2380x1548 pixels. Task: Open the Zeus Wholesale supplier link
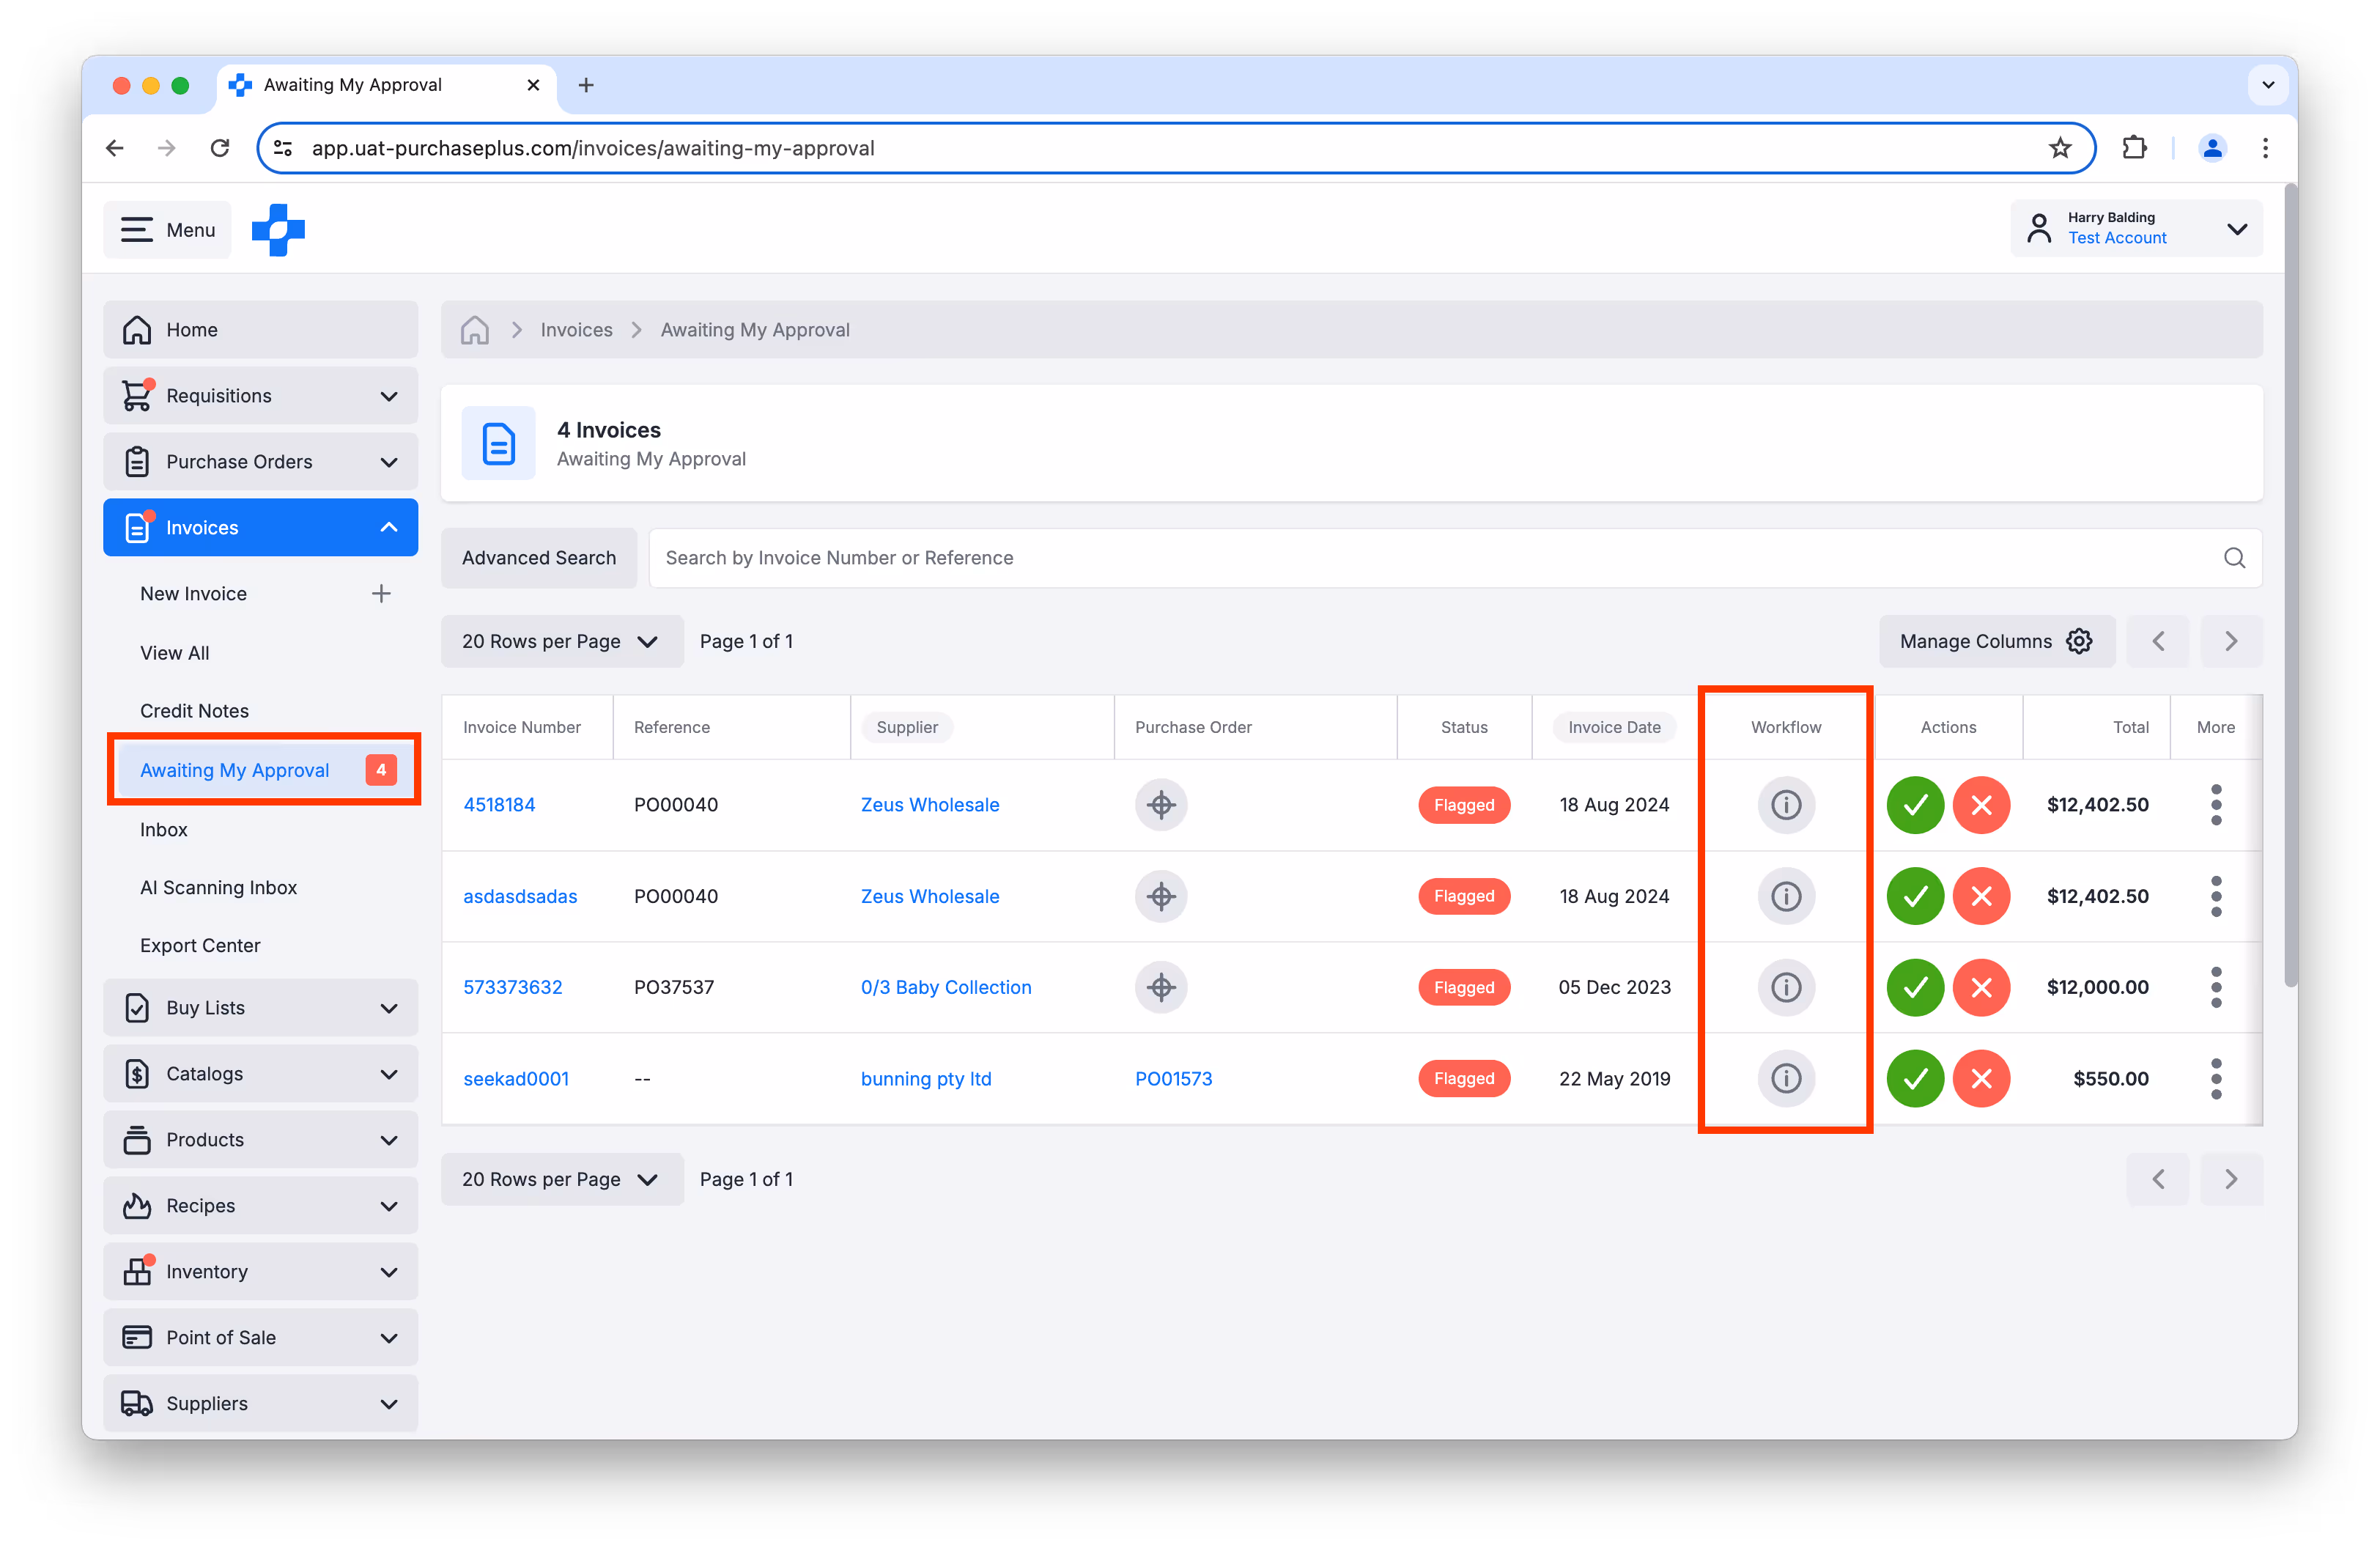pyautogui.click(x=929, y=804)
